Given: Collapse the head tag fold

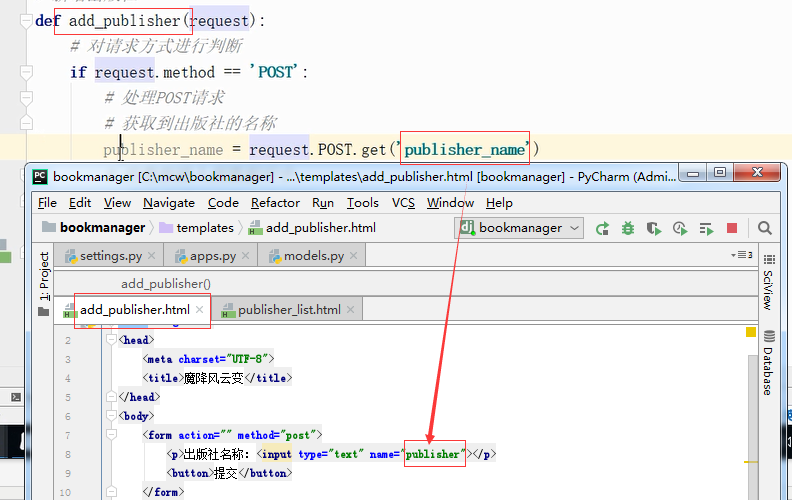Looking at the screenshot, I should coord(112,340).
